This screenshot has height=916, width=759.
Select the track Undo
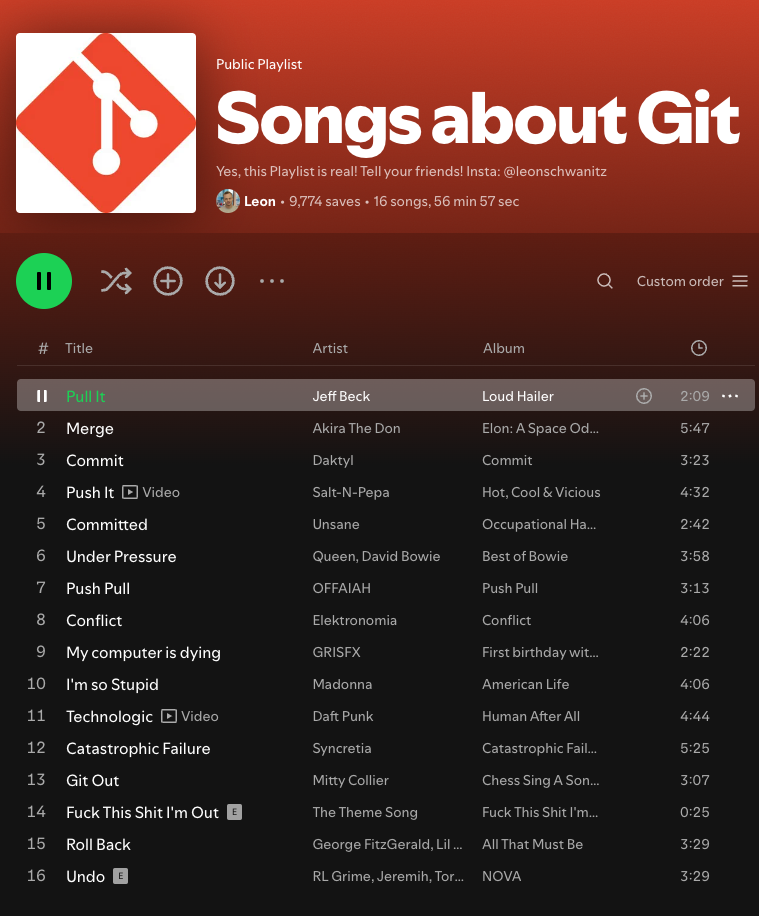[x=85, y=876]
